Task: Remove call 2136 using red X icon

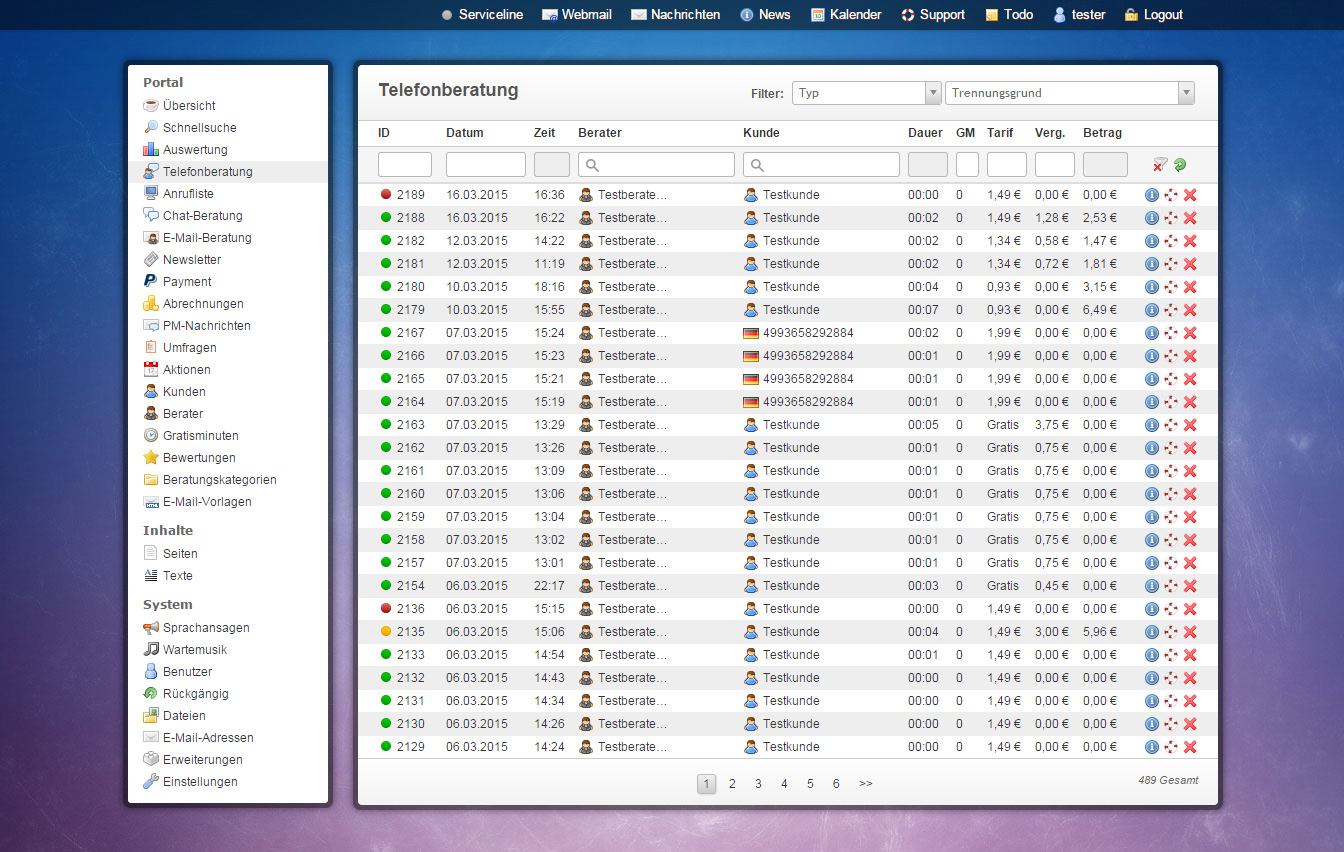Action: pyautogui.click(x=1190, y=609)
